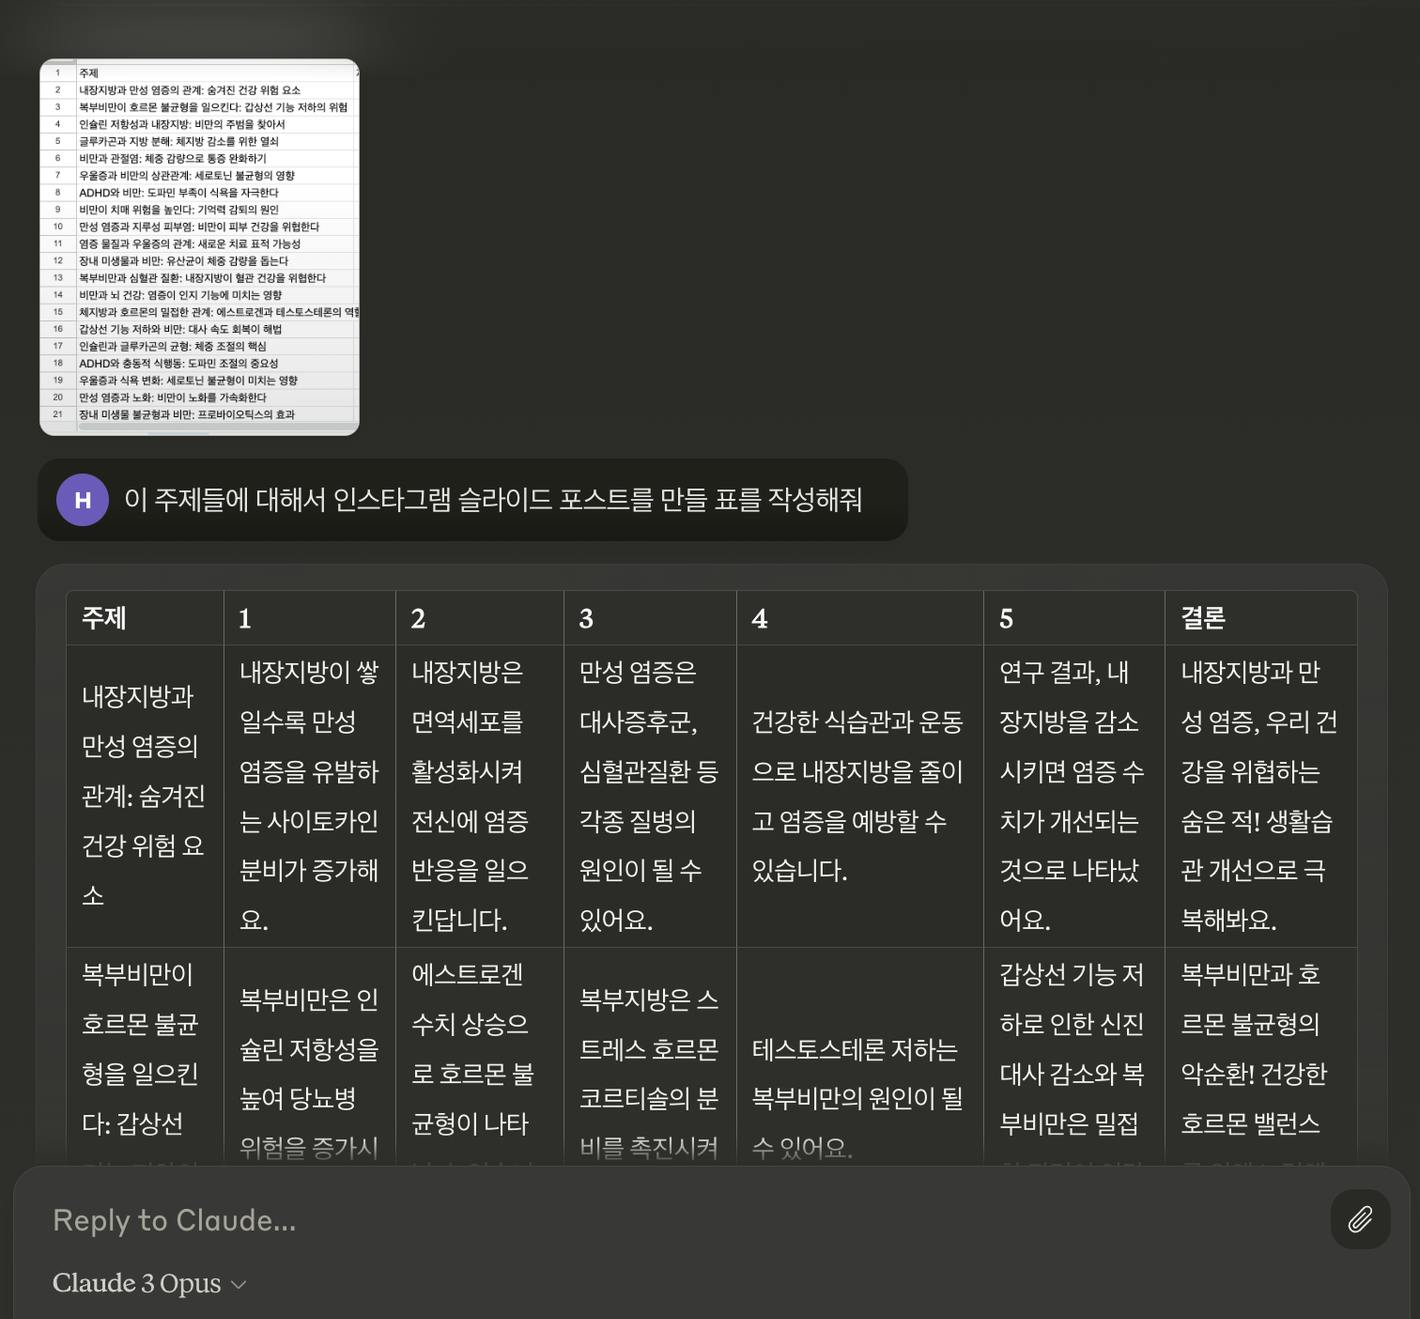
Task: Click the cell starting 갑상선 기능 저하로 인한
Action: pyautogui.click(x=1074, y=1055)
